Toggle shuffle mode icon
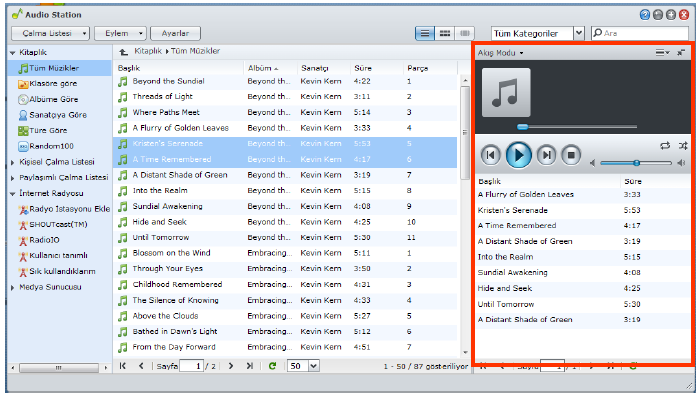700x395 pixels. click(683, 146)
